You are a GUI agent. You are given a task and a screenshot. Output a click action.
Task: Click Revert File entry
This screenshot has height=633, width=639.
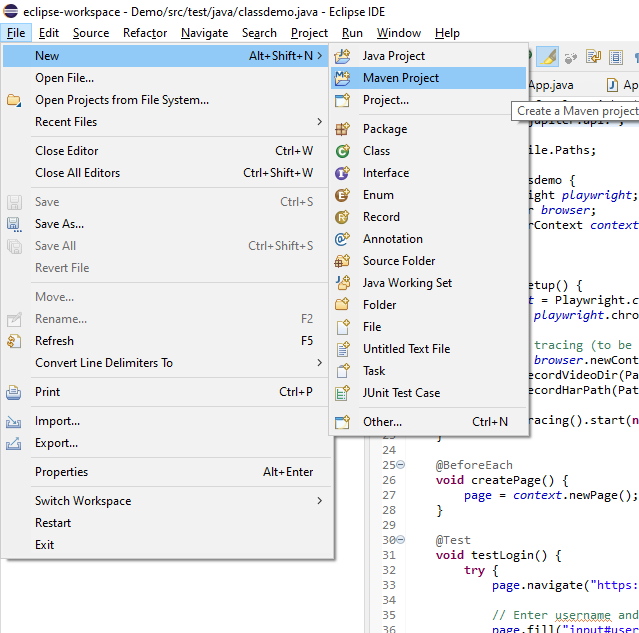[165, 268]
